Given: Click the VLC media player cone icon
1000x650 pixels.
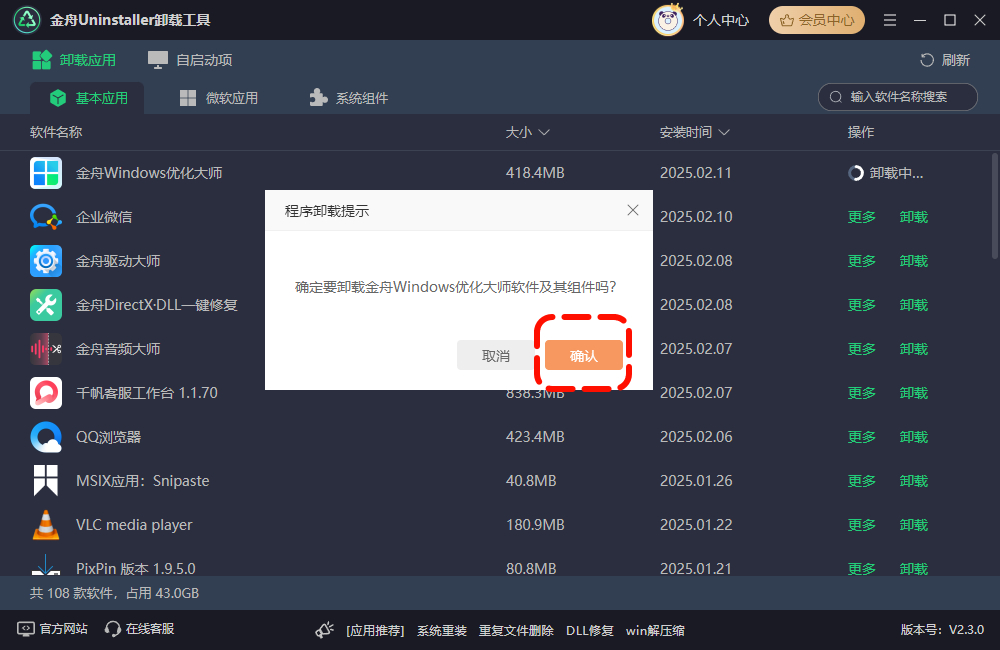Looking at the screenshot, I should pos(46,525).
